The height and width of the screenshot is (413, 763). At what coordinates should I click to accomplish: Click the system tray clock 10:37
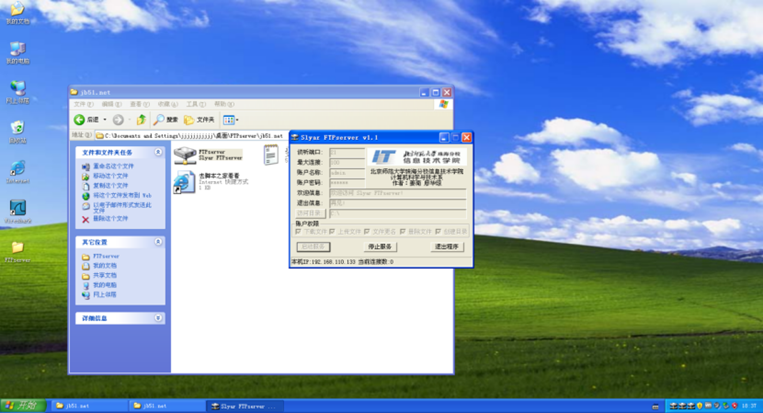pos(749,406)
